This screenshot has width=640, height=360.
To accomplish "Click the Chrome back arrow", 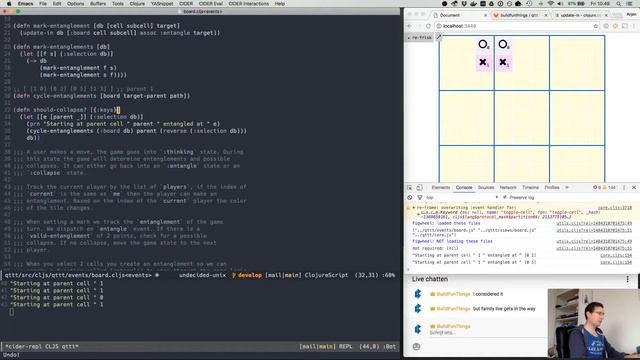I will click(x=410, y=26).
